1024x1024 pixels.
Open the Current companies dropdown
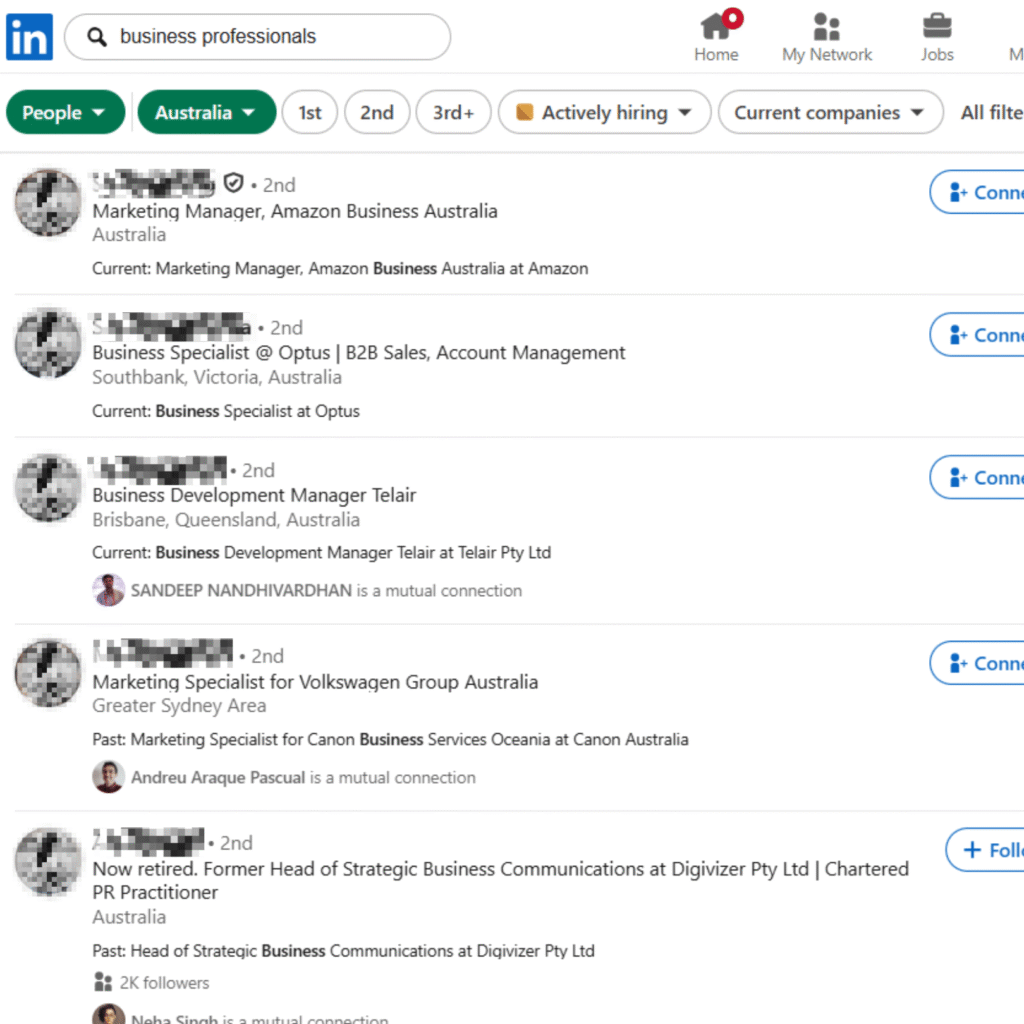(830, 112)
